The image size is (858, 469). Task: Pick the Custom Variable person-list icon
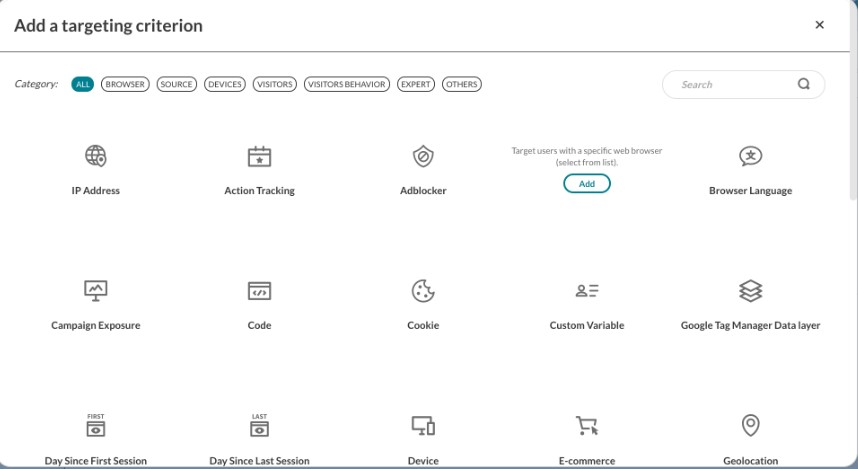[587, 291]
